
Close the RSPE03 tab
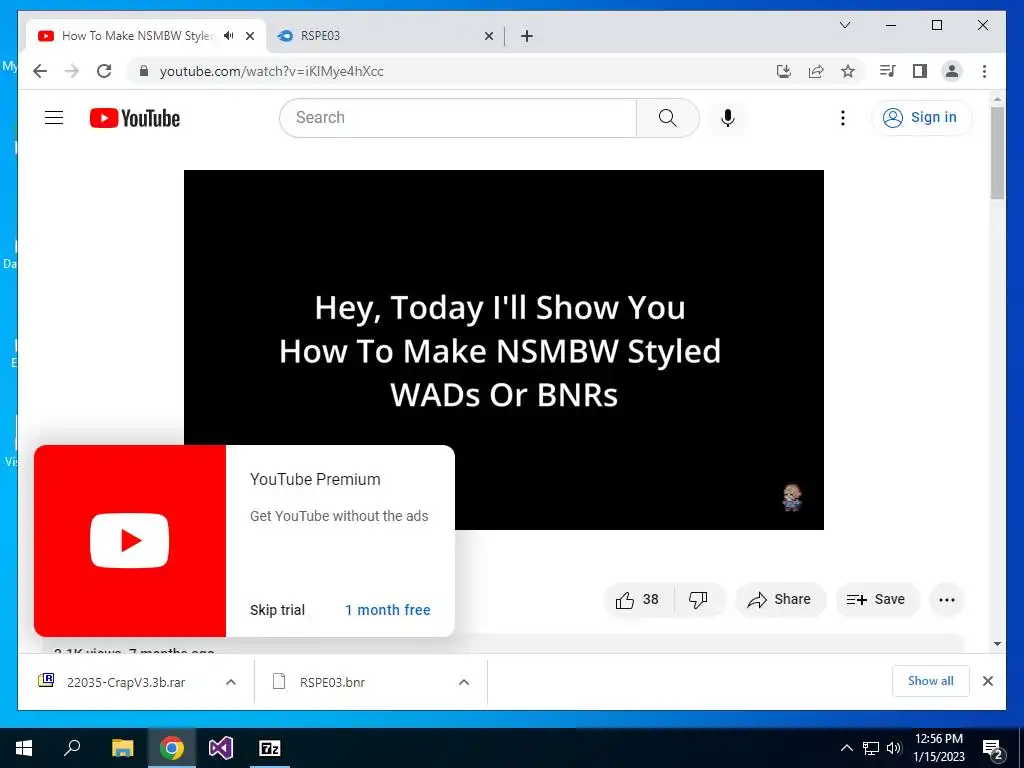coord(488,36)
